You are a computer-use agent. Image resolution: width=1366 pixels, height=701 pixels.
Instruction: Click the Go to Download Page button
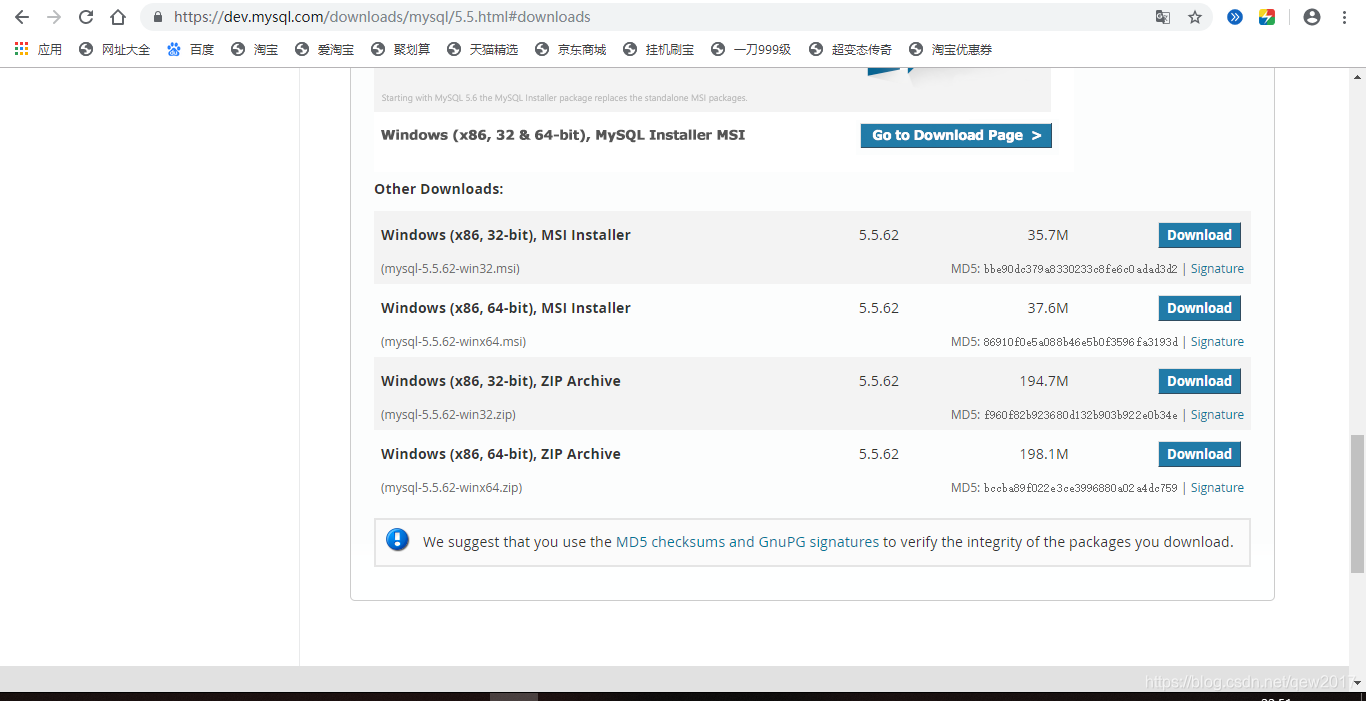[956, 135]
